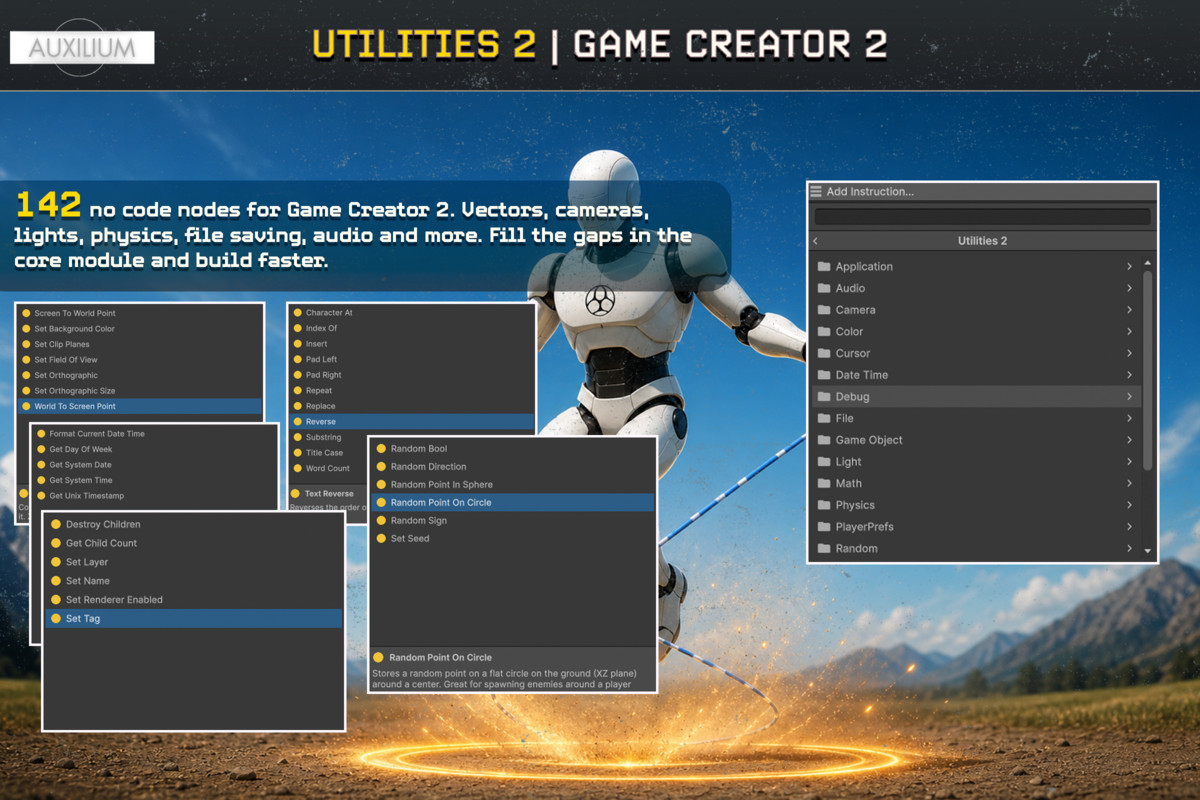Click the yellow dot beside Destroy Children

(x=56, y=524)
